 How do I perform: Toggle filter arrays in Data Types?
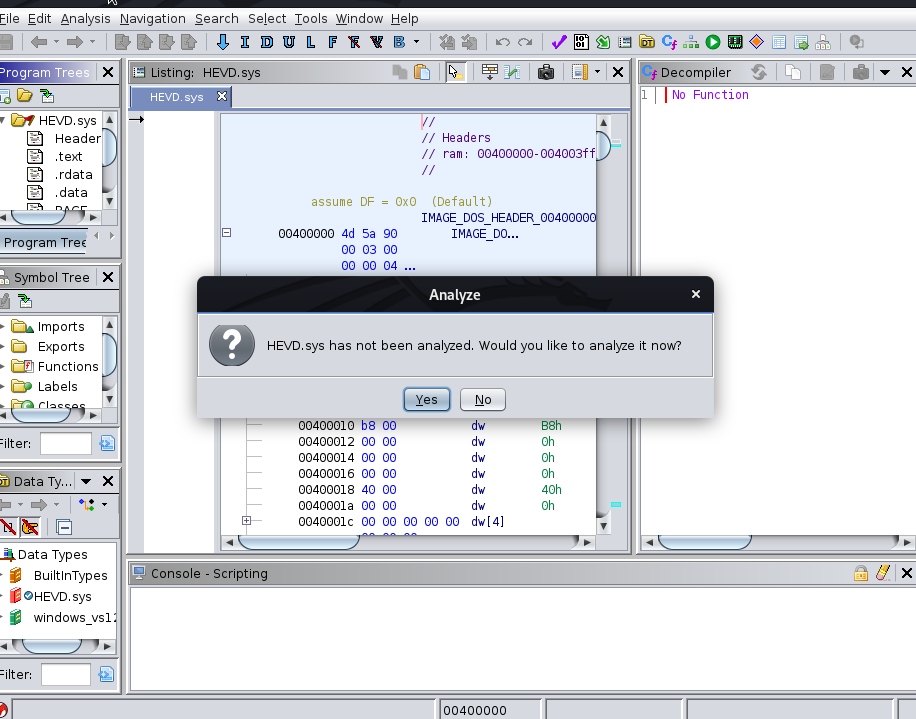pos(8,527)
